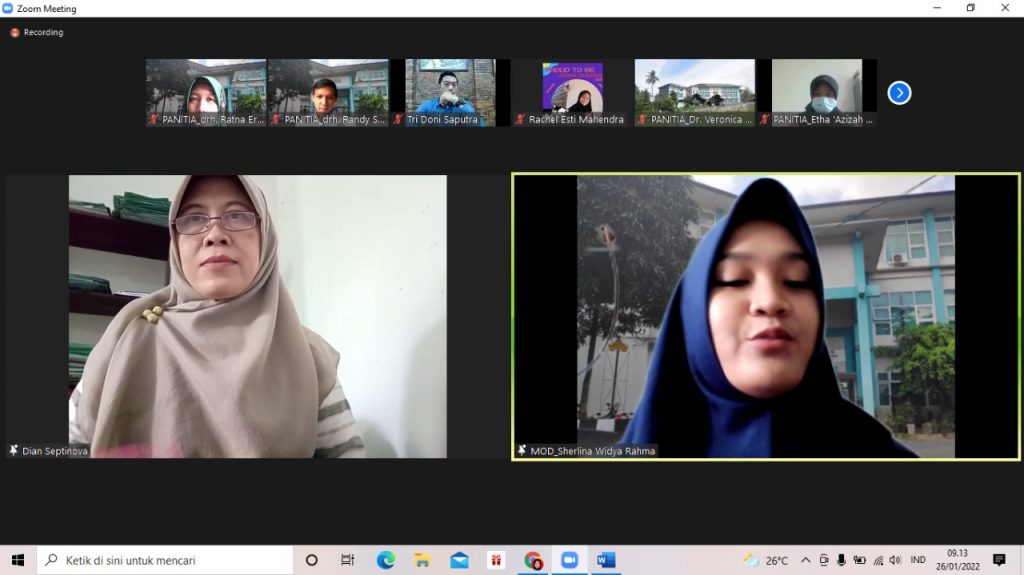Open Task View in the taskbar
1024x575 pixels.
[x=348, y=560]
